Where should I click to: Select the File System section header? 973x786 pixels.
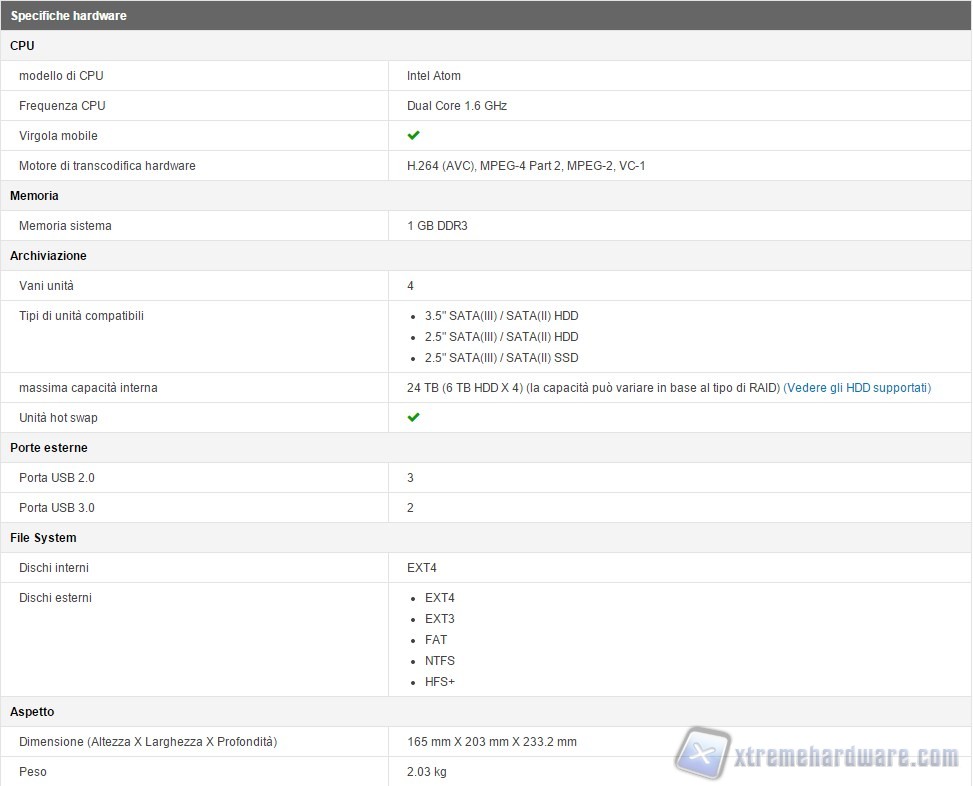coord(43,538)
